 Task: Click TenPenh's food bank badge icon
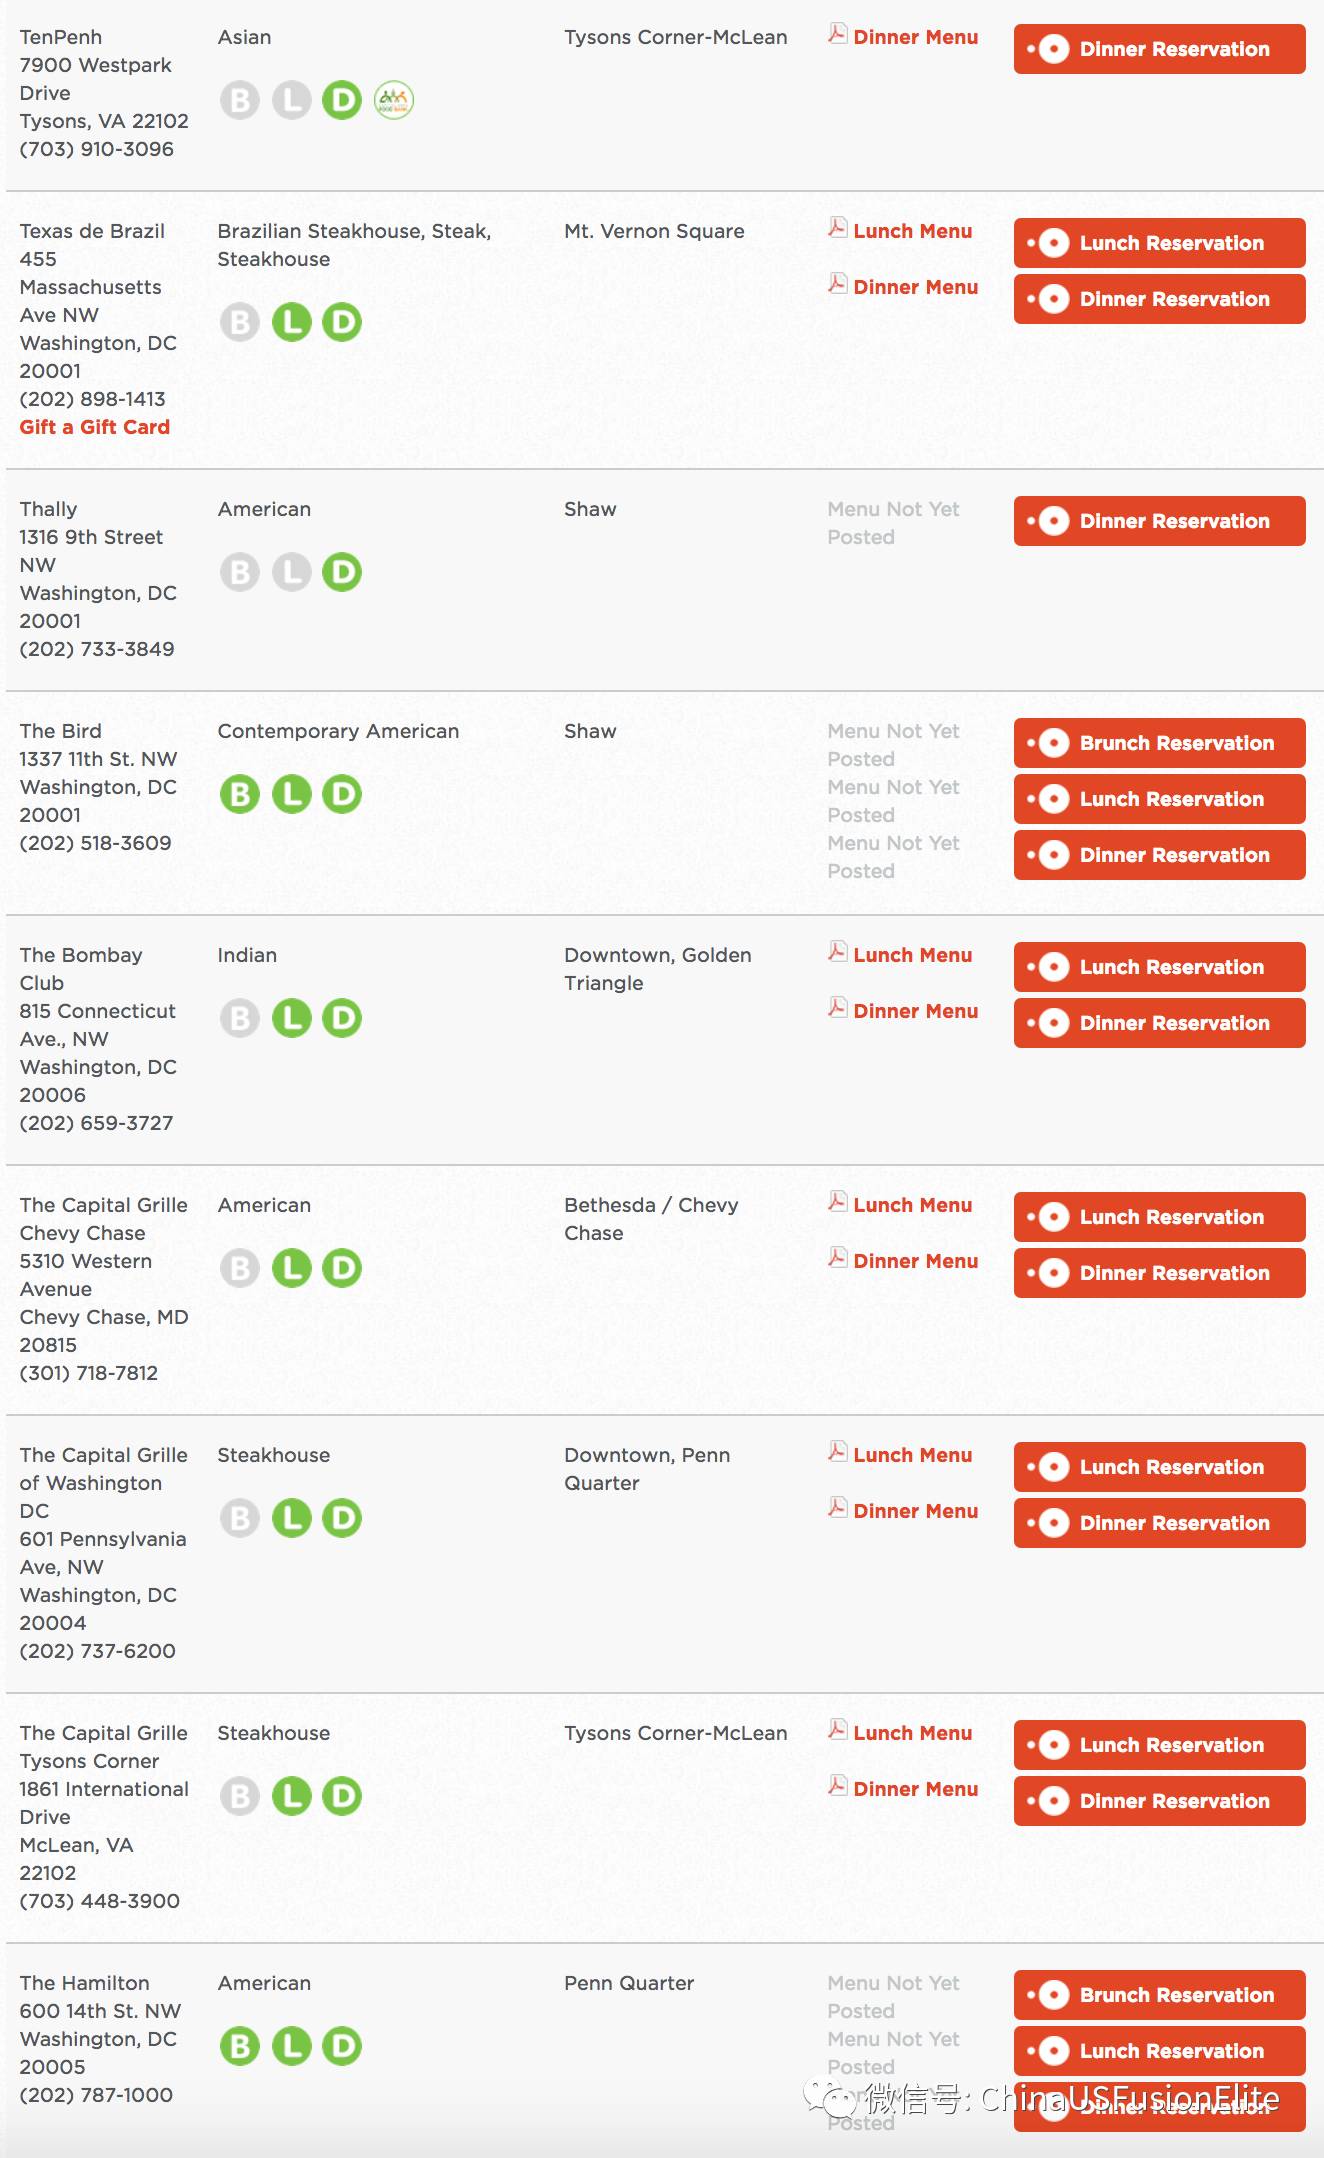394,100
